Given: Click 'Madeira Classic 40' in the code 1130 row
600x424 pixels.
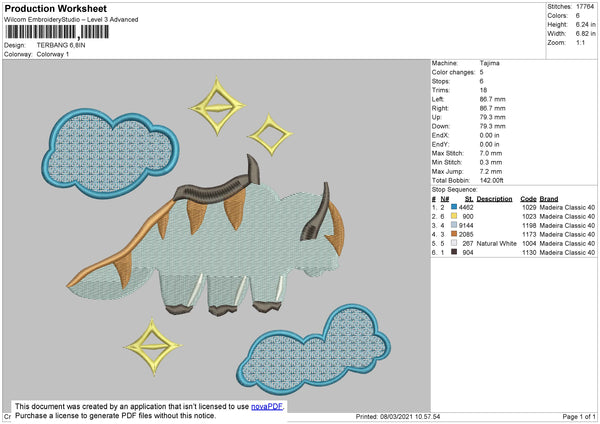Looking at the screenshot, I should coord(567,253).
